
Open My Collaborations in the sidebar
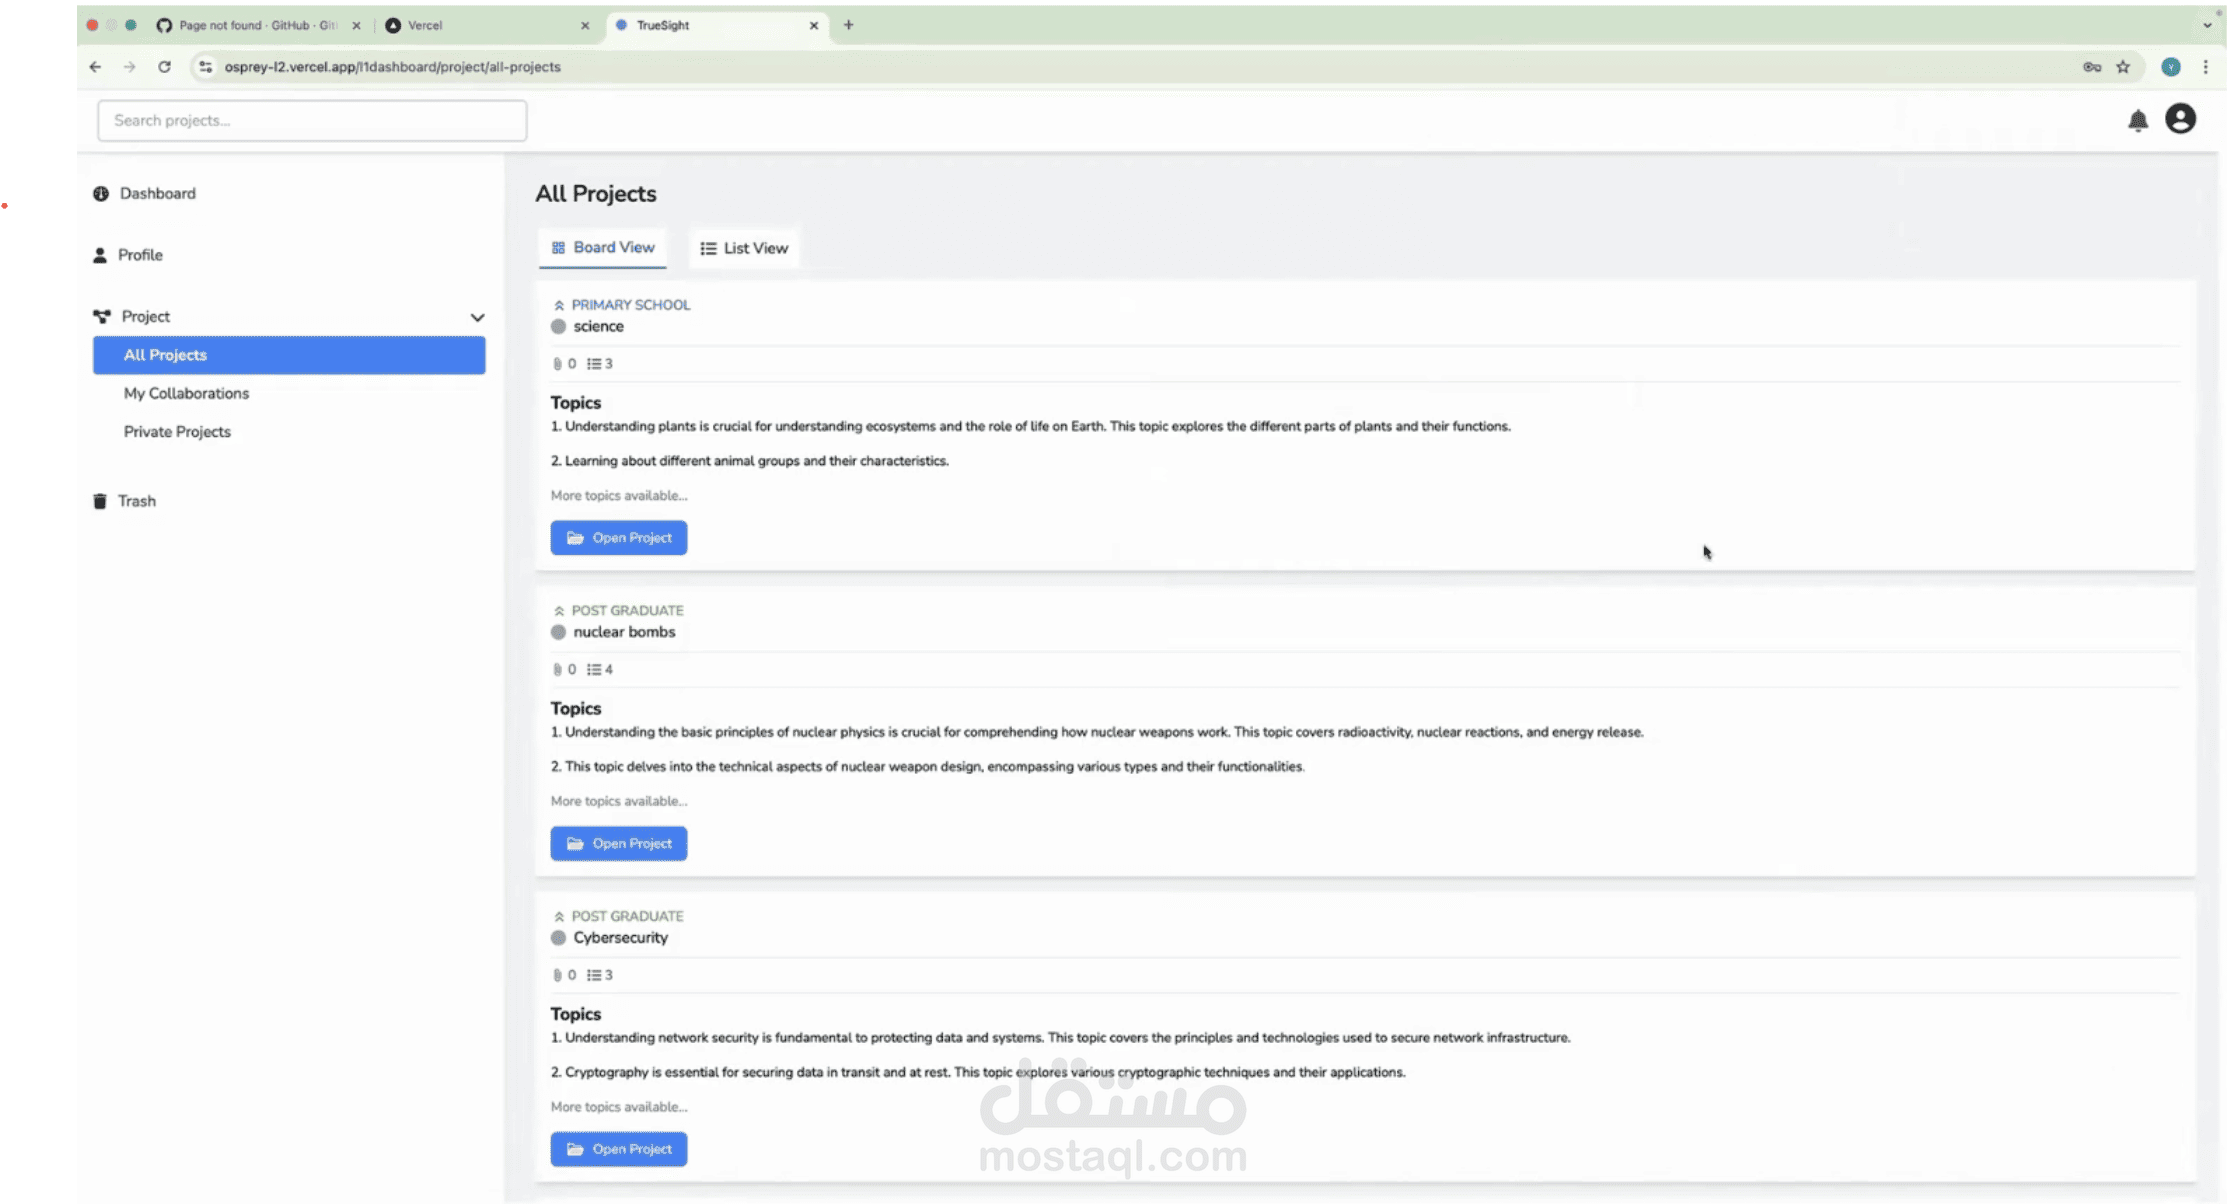(186, 394)
